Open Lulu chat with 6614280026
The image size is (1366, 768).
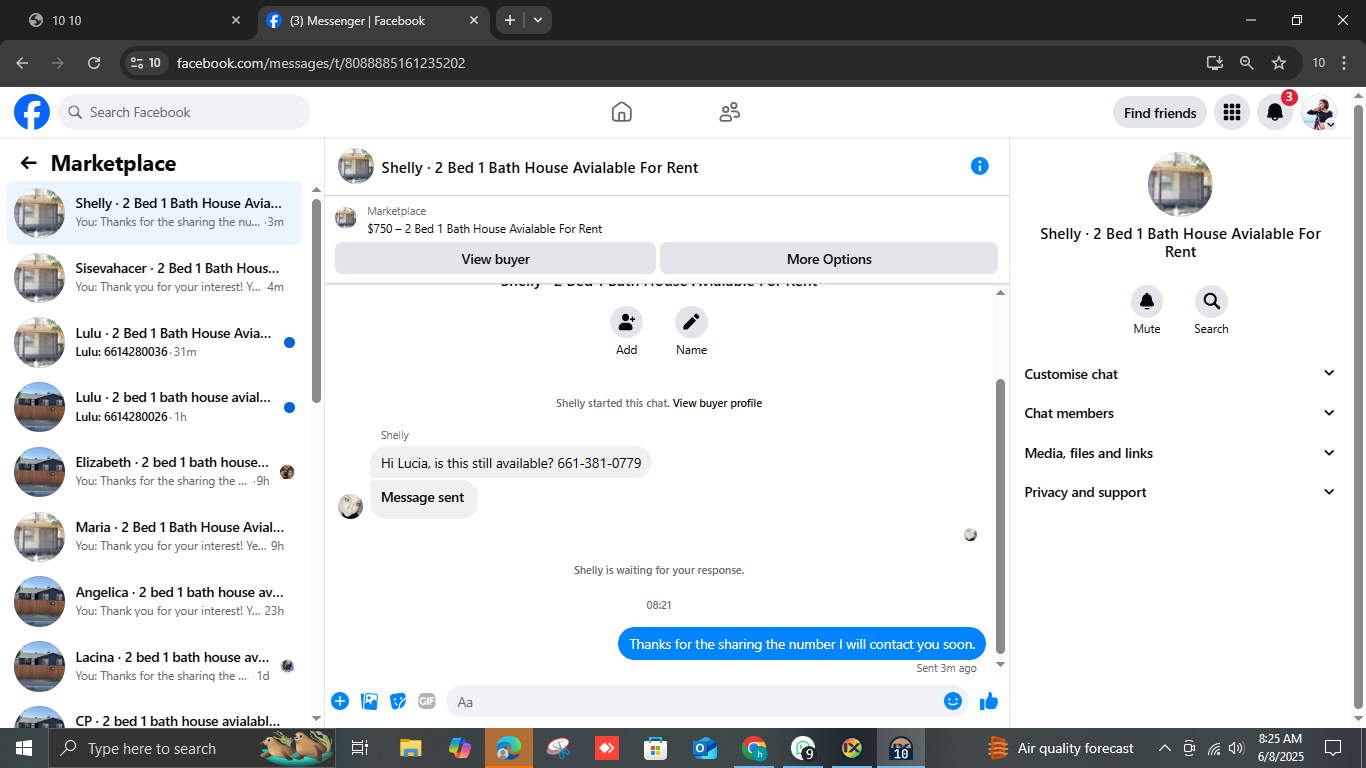pos(154,407)
